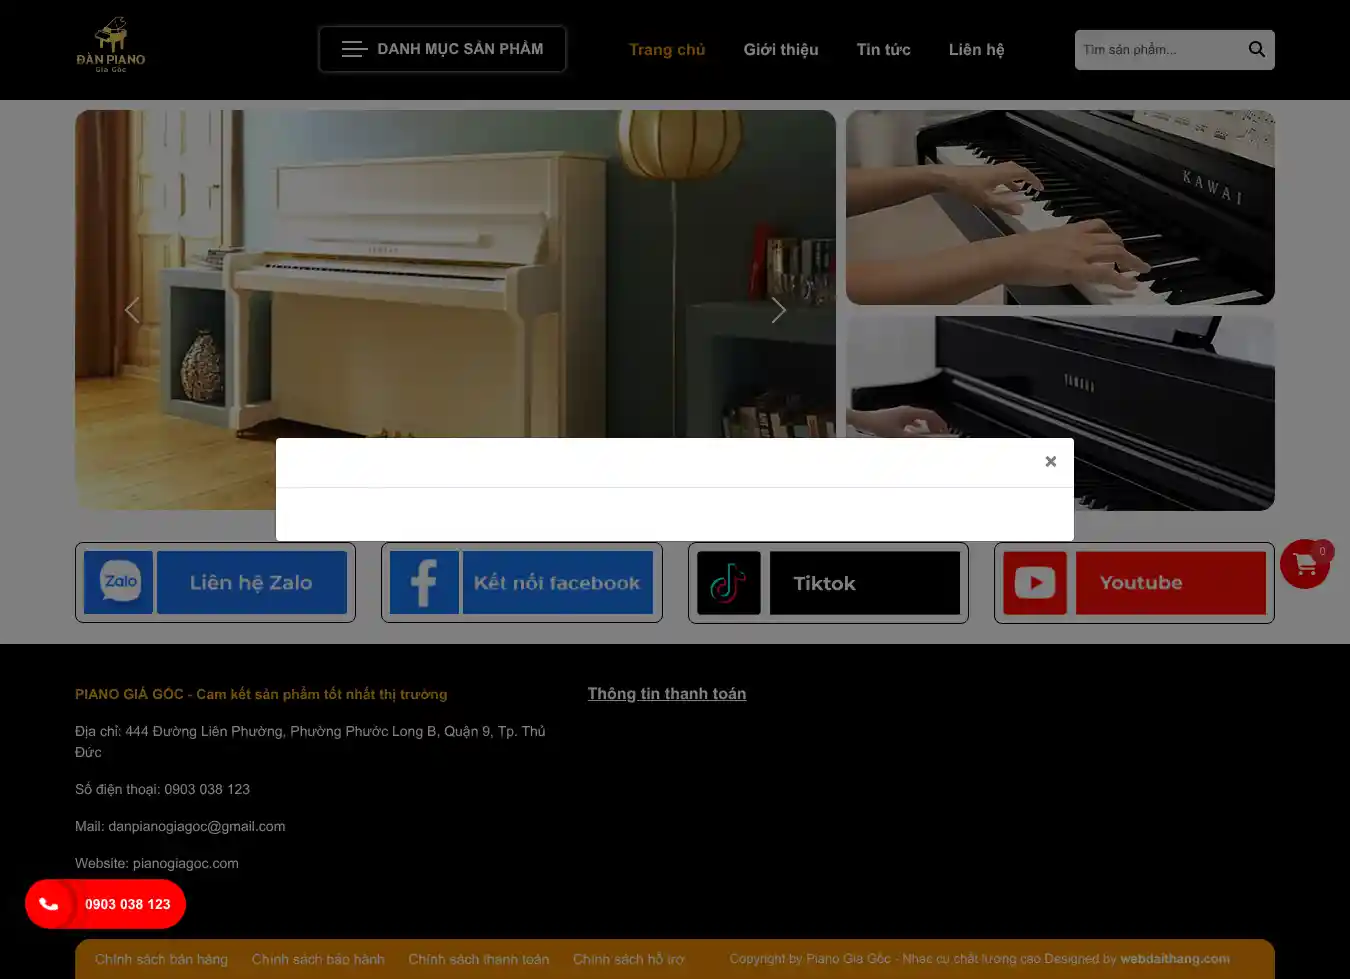Open the Giới thiệu menu item
The width and height of the screenshot is (1350, 979).
tap(780, 49)
